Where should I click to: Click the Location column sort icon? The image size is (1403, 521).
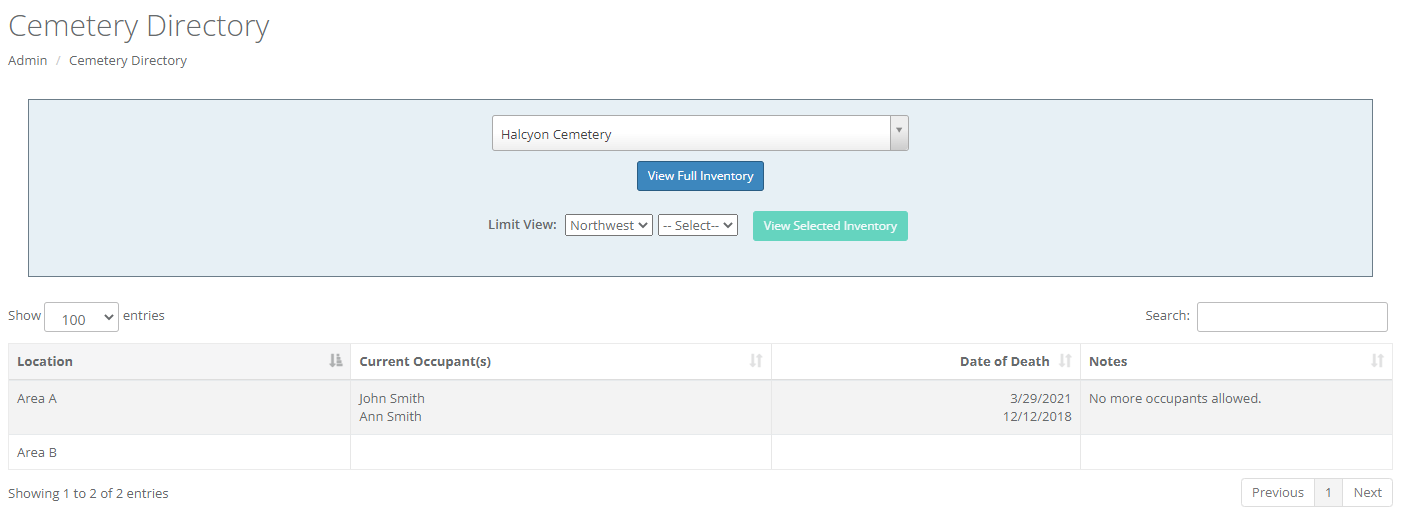click(x=336, y=361)
